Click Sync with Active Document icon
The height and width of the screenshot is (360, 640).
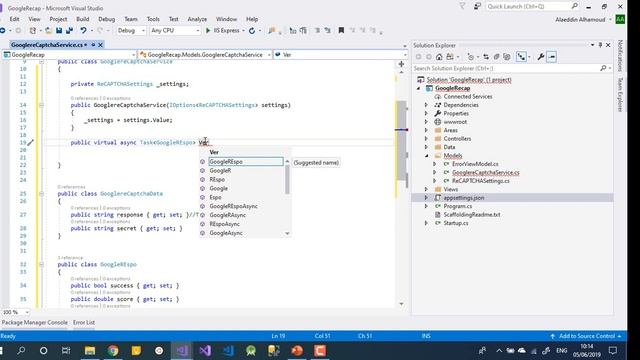486,57
